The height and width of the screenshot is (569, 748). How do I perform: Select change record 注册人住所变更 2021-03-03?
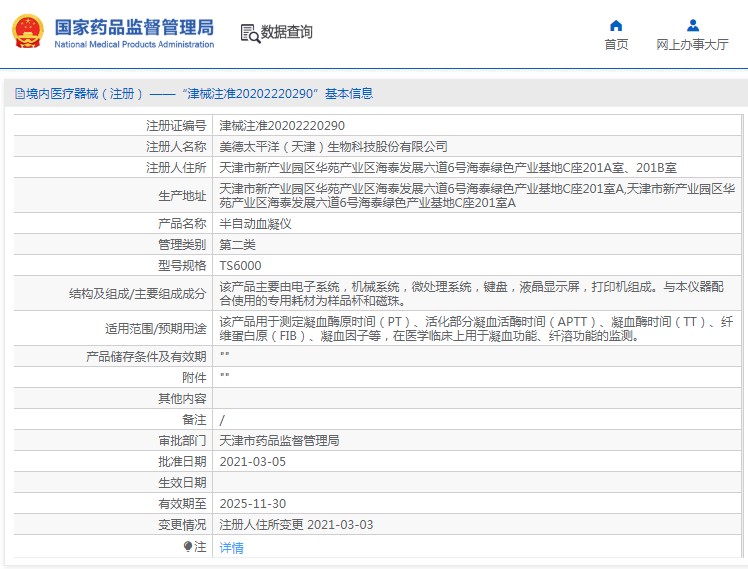[x=296, y=525]
